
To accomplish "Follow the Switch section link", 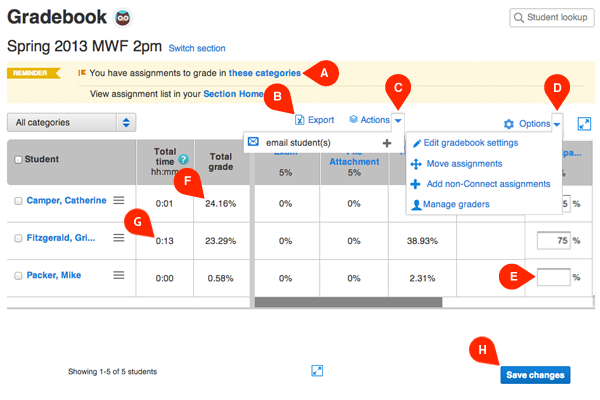I will (x=197, y=48).
